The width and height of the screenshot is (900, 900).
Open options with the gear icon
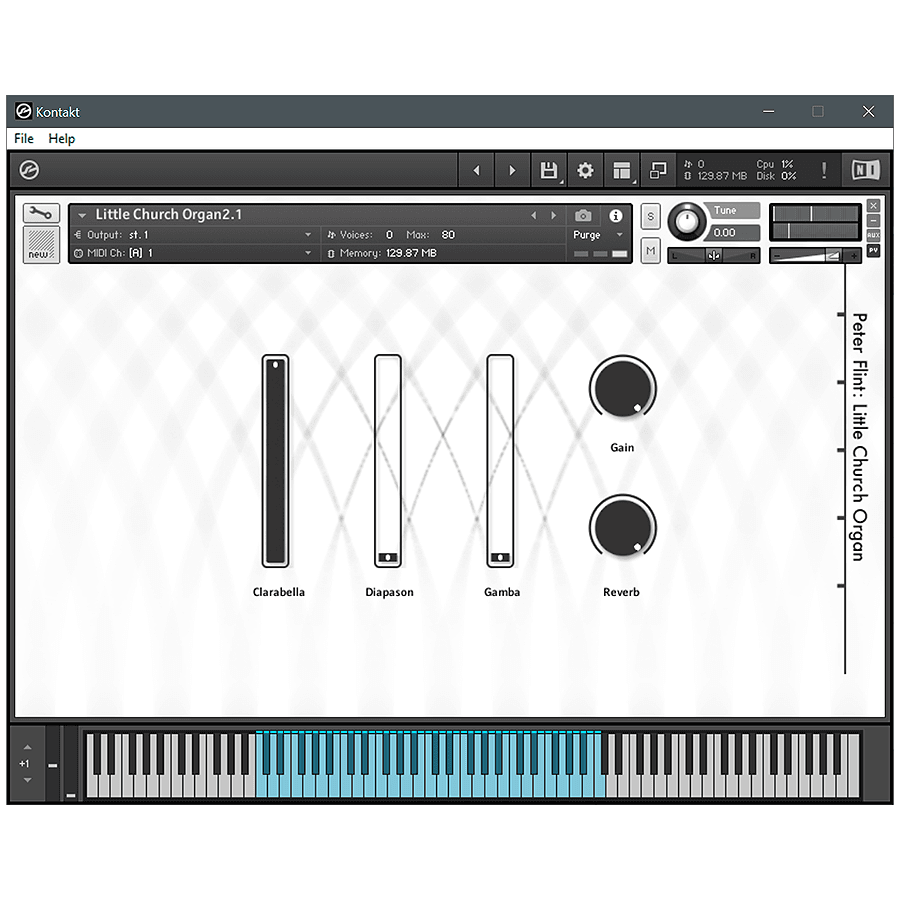585,170
